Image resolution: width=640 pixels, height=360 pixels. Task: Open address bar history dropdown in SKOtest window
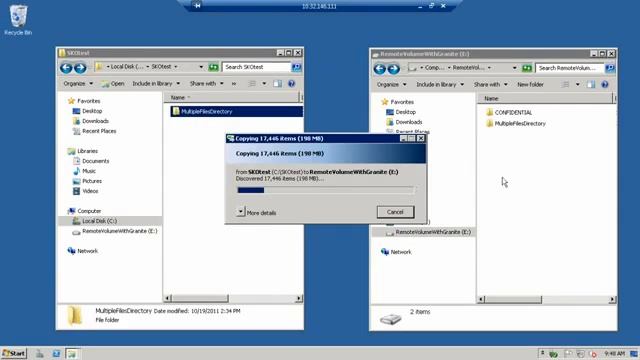[x=201, y=67]
